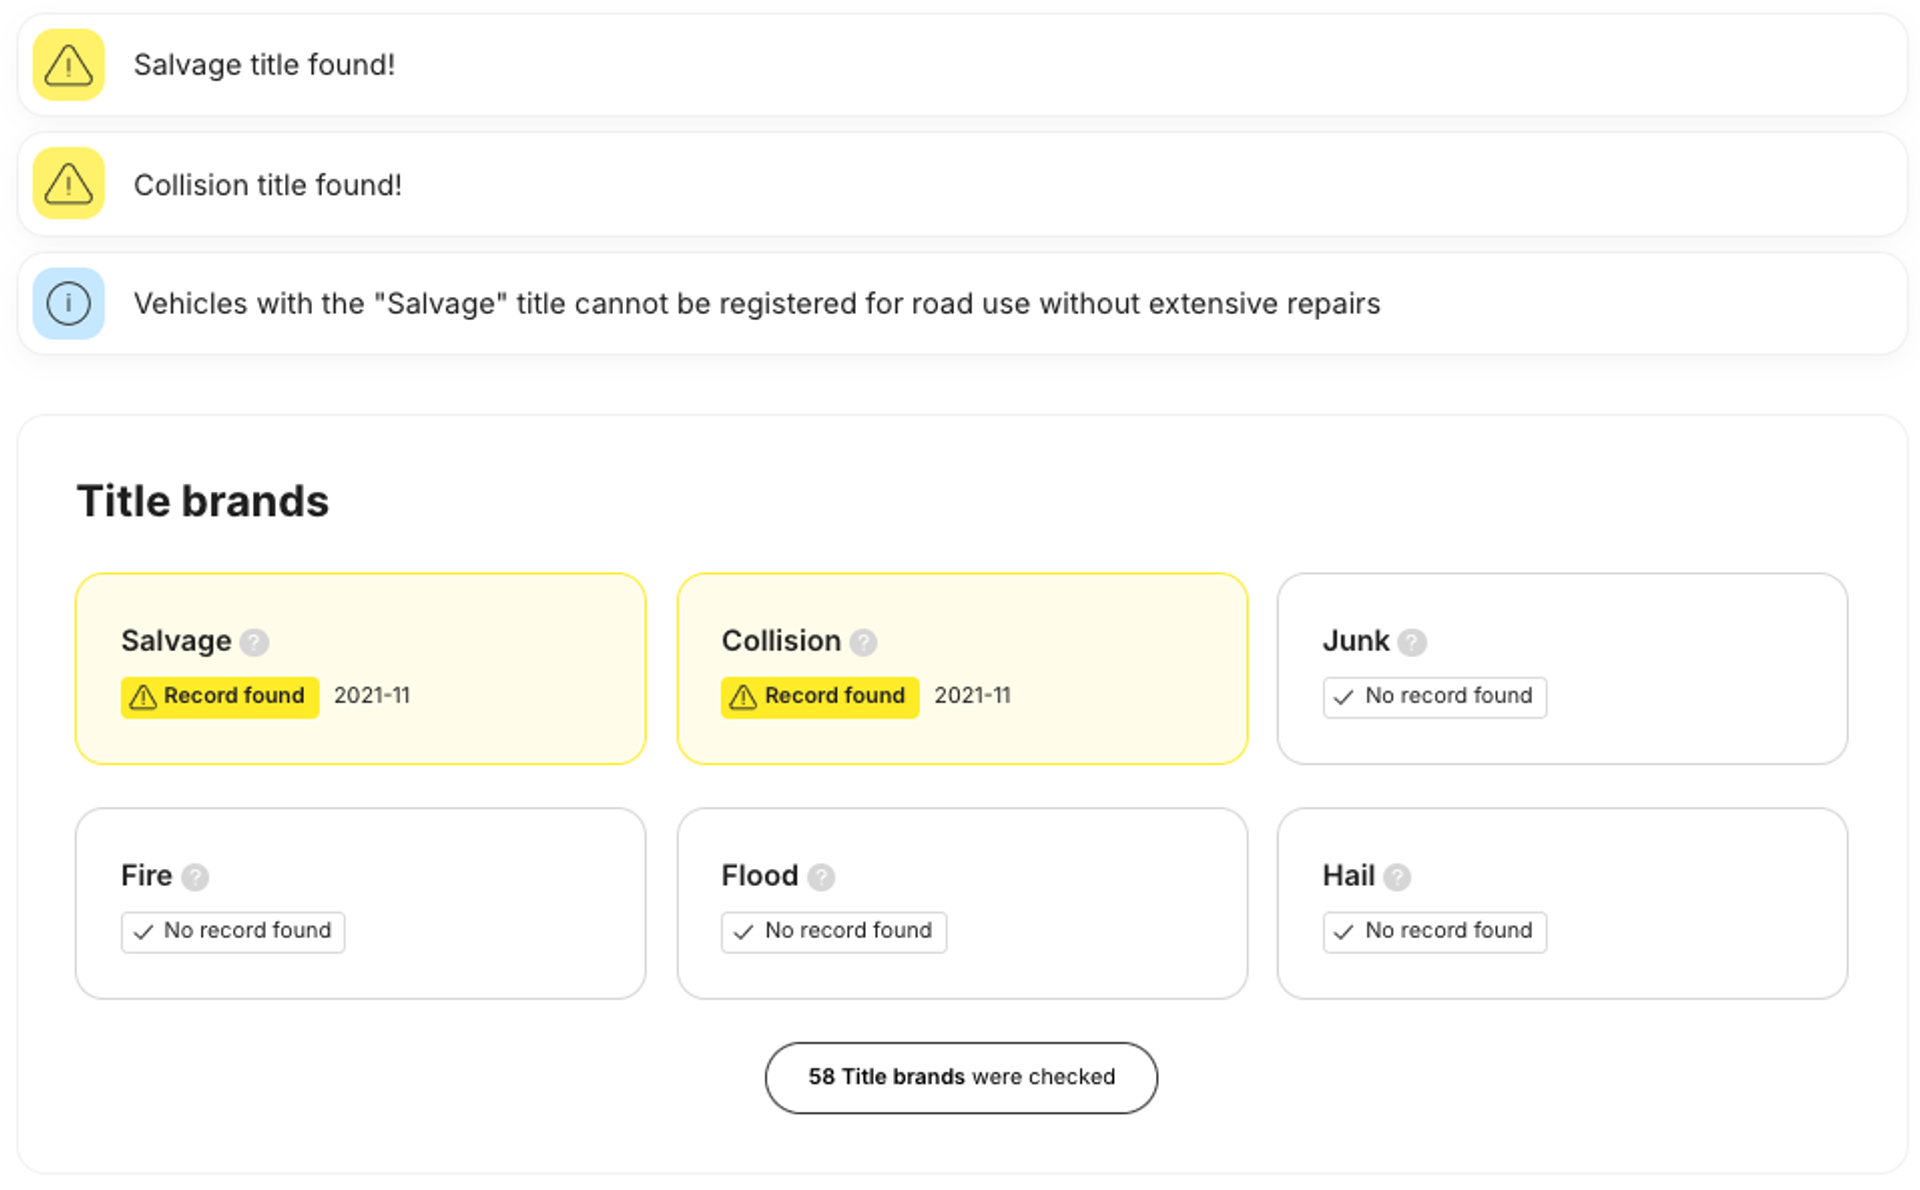Screen dimensions: 1920x1190
Task: Click the Salvage title warning triangle icon
Action: 69,65
